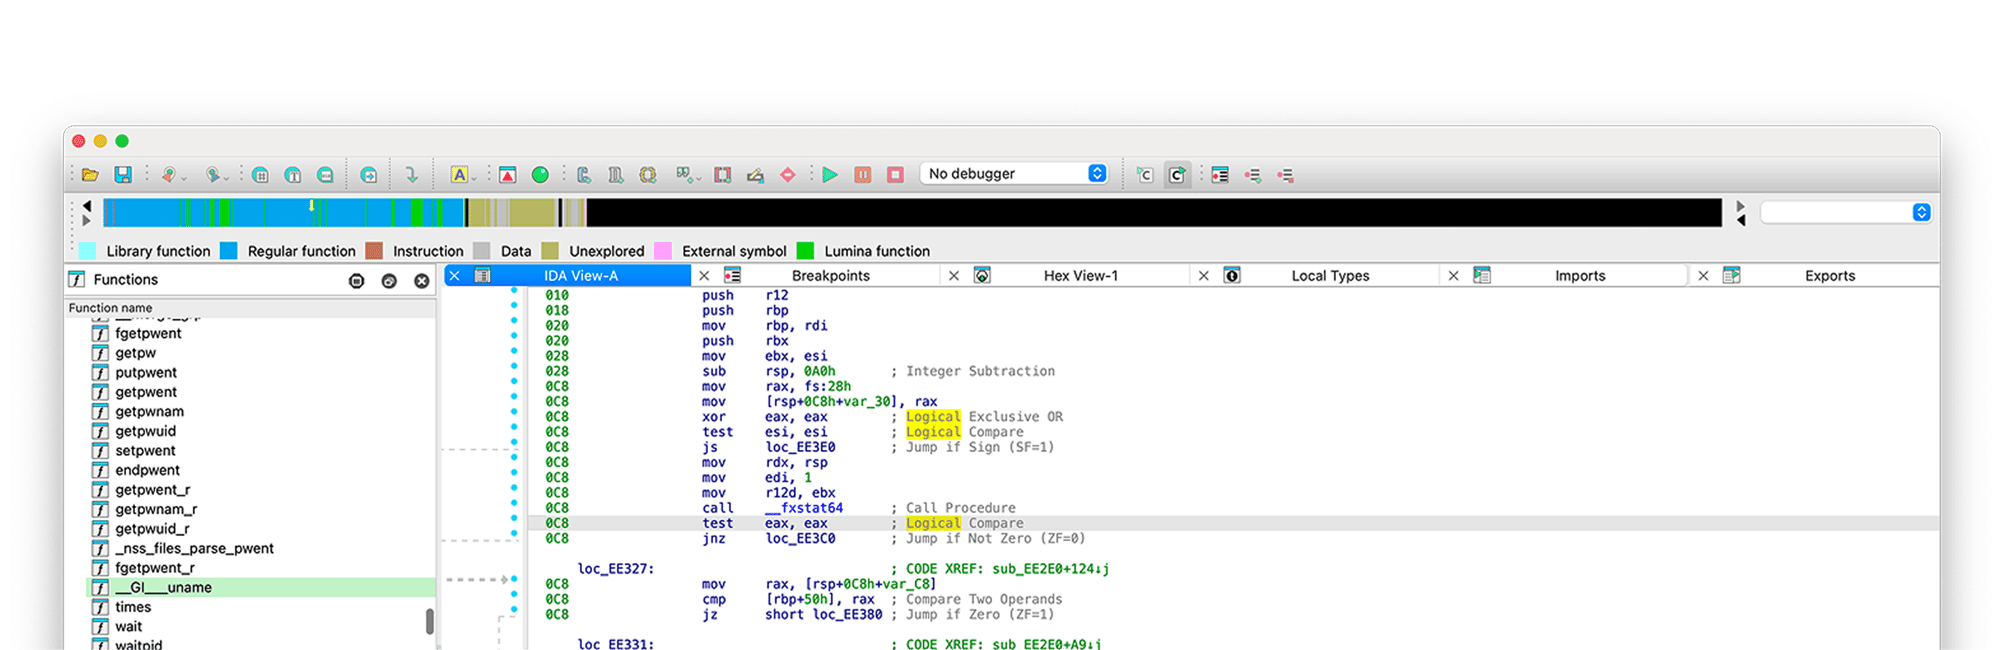Open the 'No debugger' selection dropdown
This screenshot has width=2000, height=650.
tap(1014, 174)
